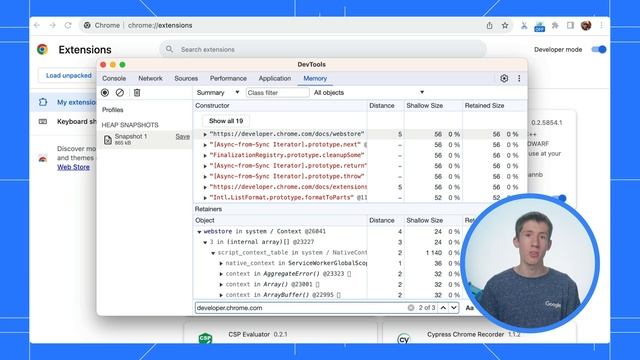The image size is (640, 360).
Task: Clear the developer.chrome.com search text
Action: click(x=411, y=308)
